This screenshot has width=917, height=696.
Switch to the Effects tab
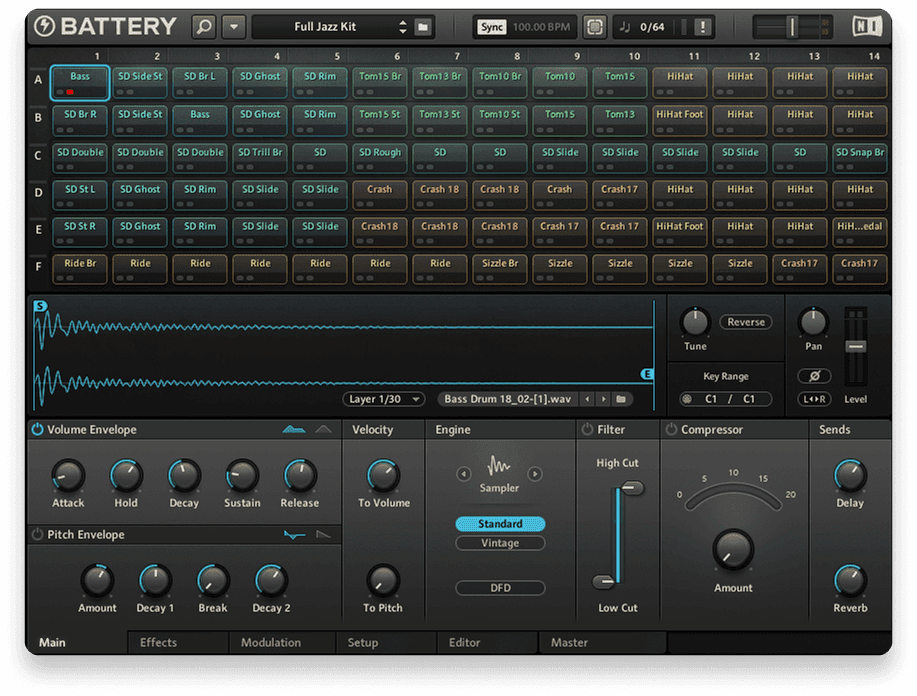click(157, 643)
